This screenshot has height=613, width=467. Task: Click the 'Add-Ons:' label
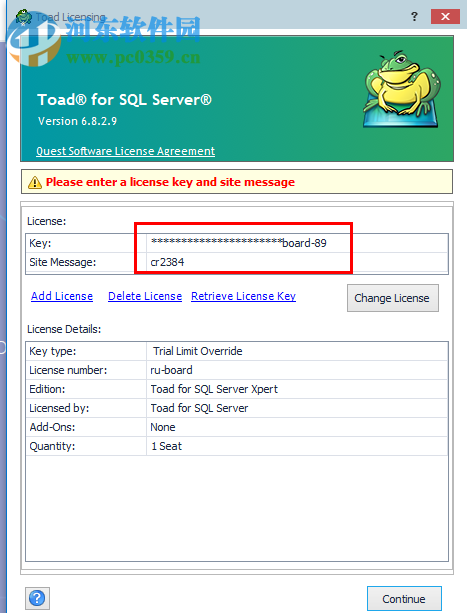click(x=52, y=427)
